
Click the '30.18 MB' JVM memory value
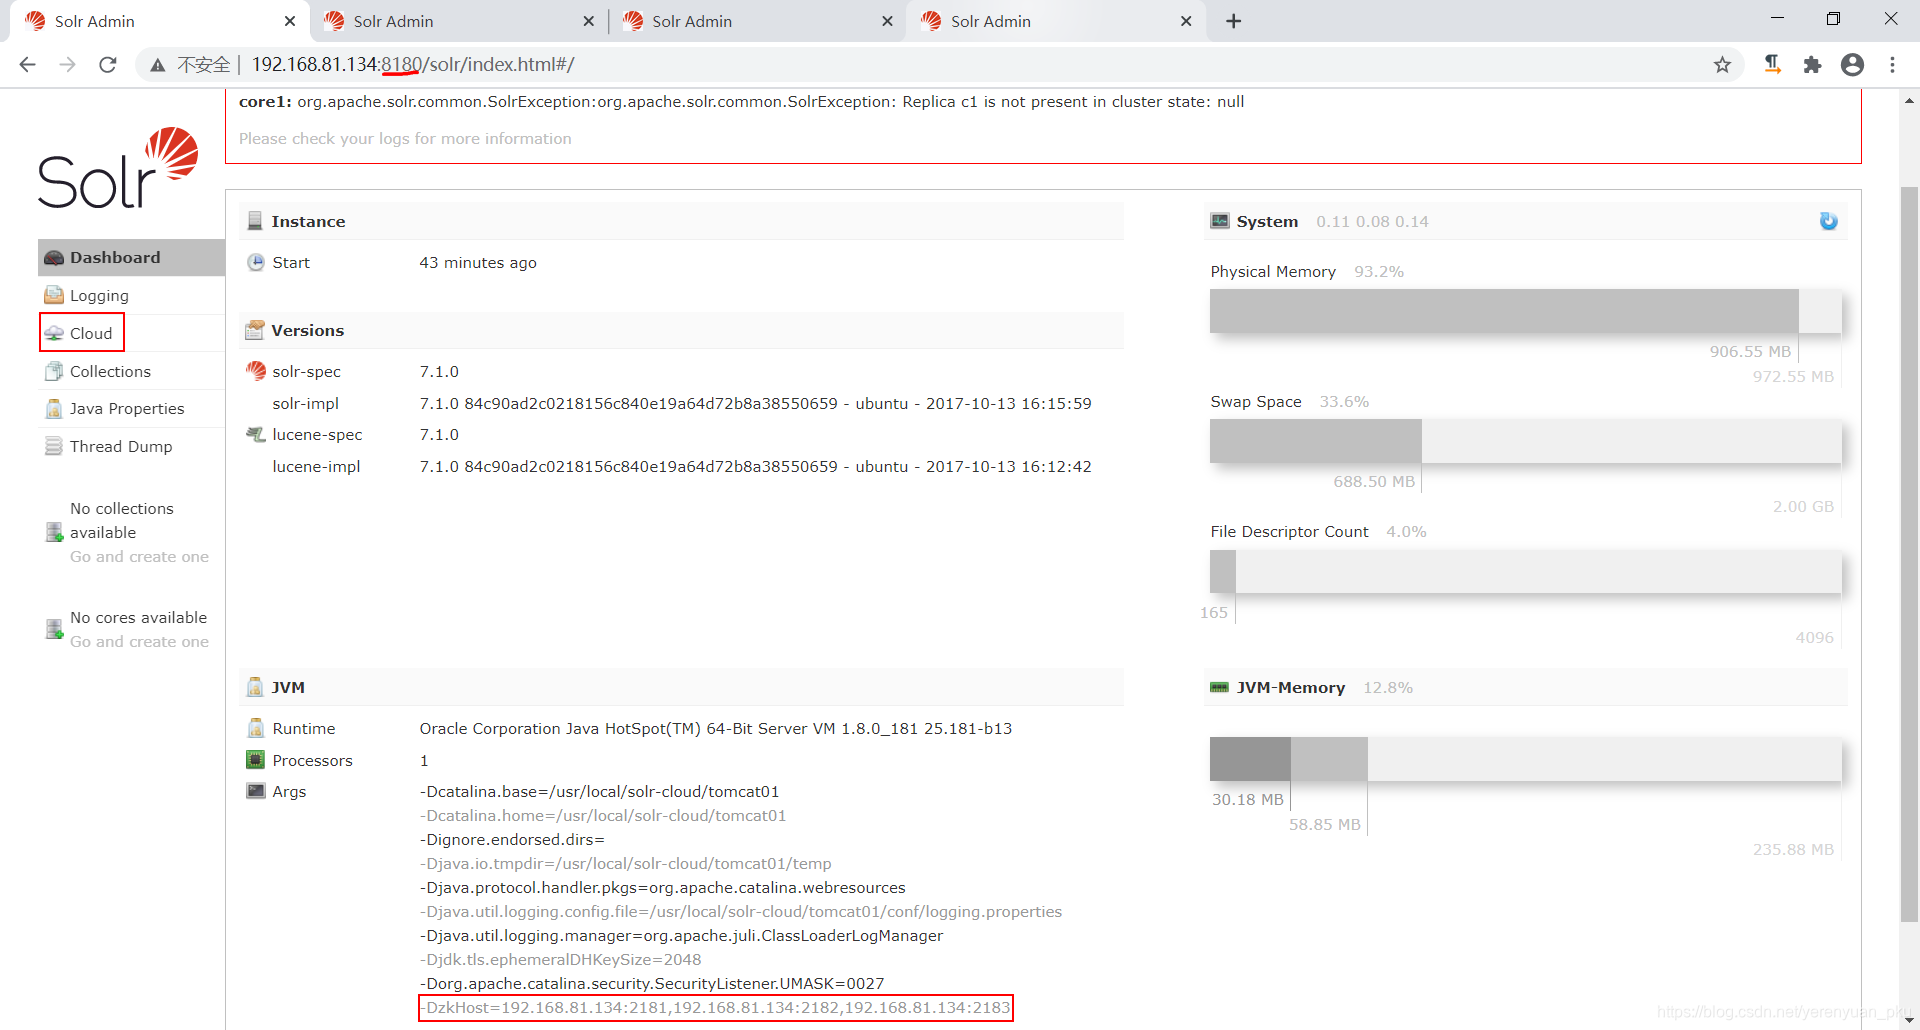tap(1248, 799)
